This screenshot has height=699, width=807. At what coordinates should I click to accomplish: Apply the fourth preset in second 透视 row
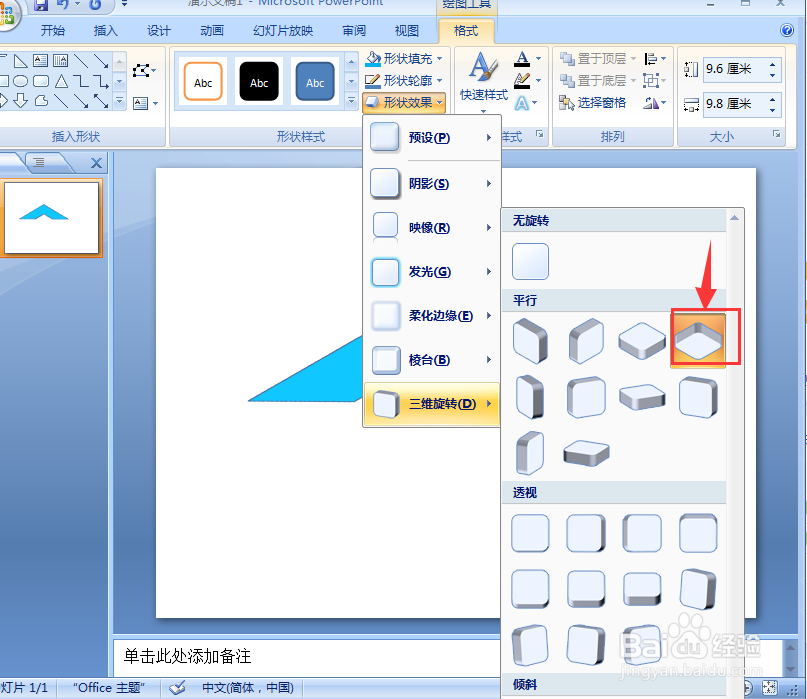(x=698, y=589)
